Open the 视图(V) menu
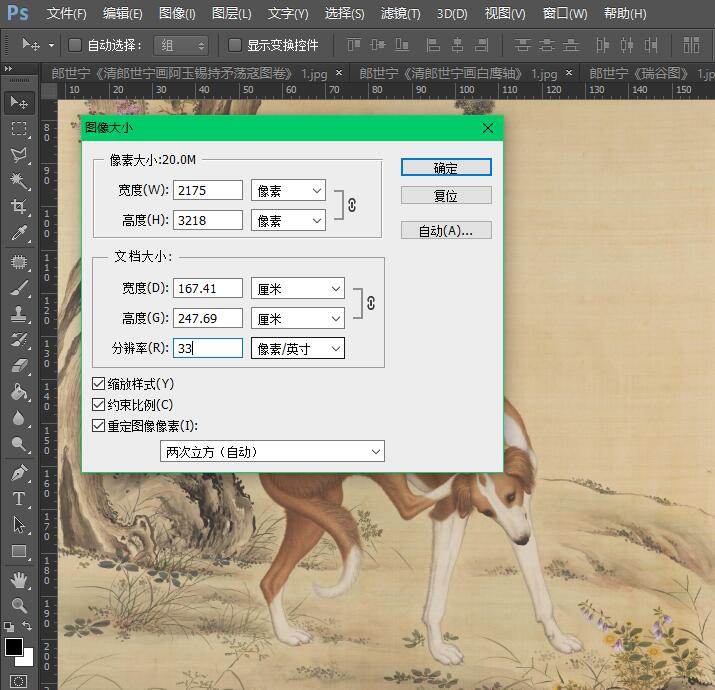Viewport: 715px width, 690px height. click(x=505, y=14)
